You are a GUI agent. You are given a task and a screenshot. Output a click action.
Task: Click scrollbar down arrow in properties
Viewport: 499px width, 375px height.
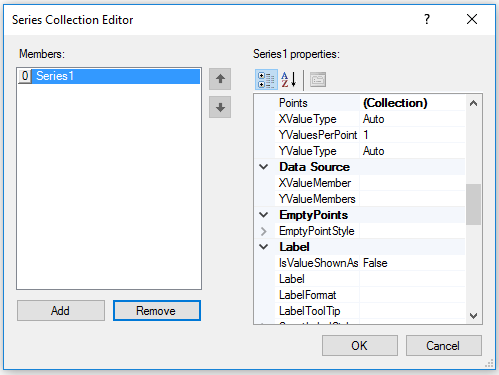click(x=473, y=315)
